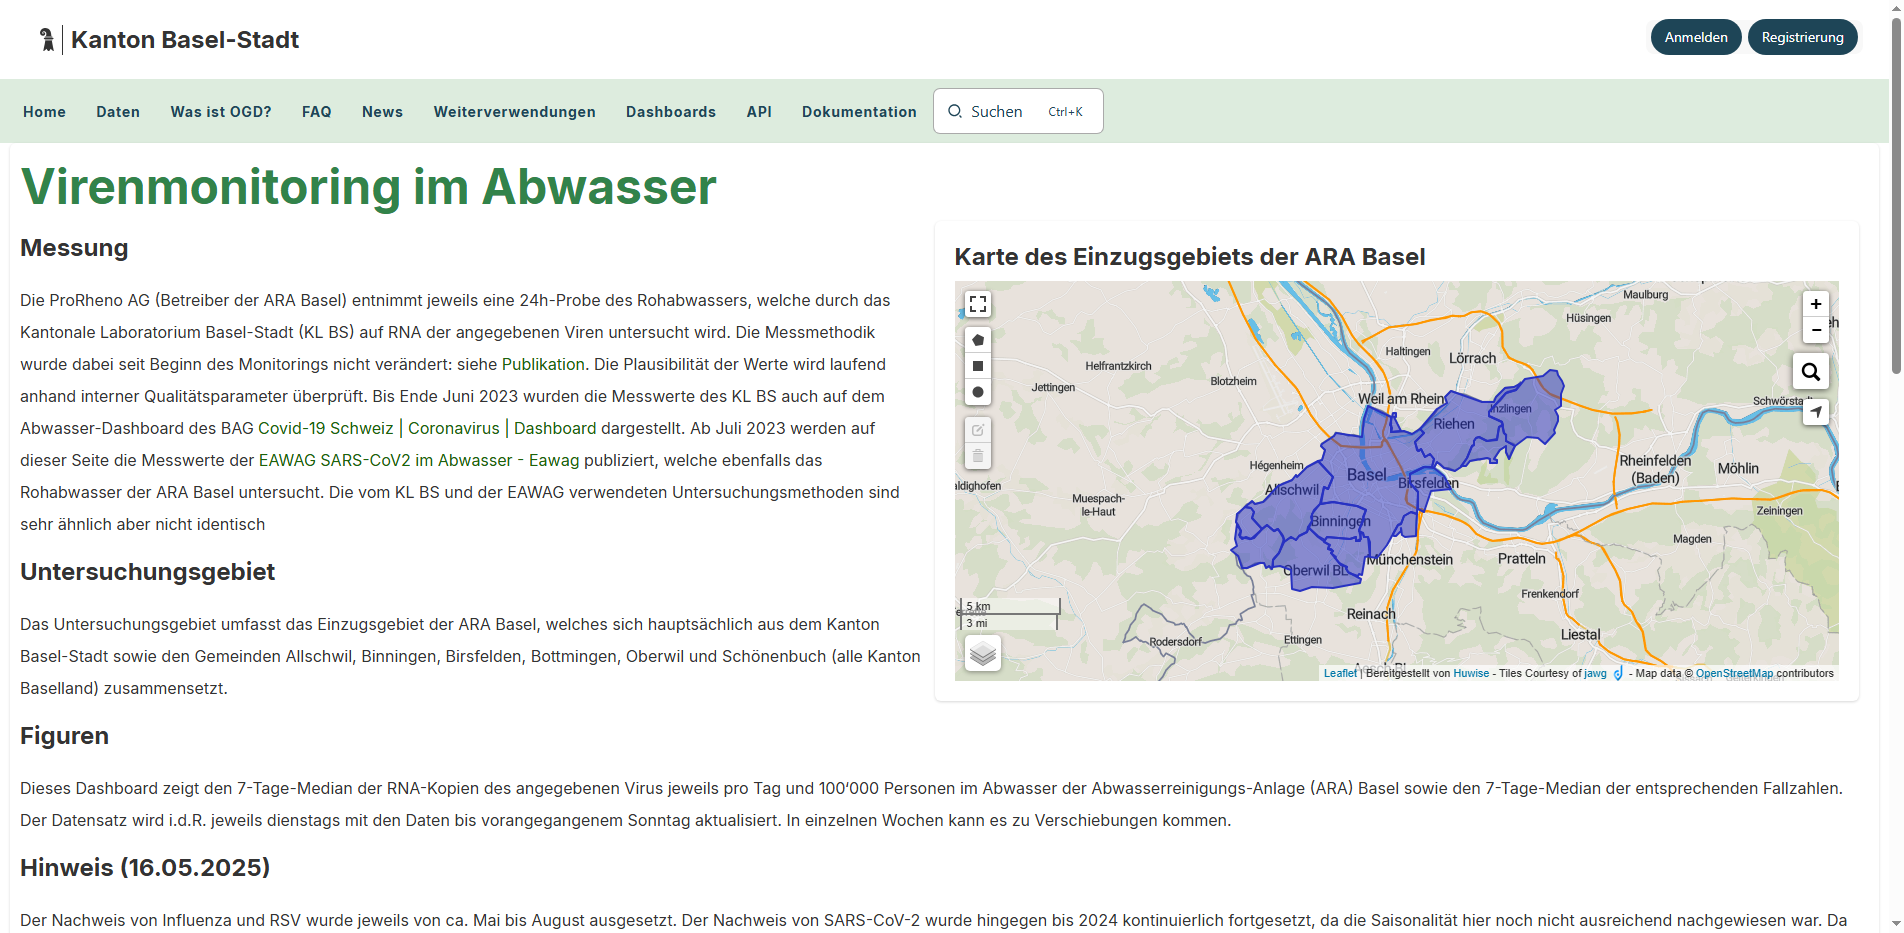
Task: Click the Basel-Stadt coat of arms logo
Action: tap(46, 39)
